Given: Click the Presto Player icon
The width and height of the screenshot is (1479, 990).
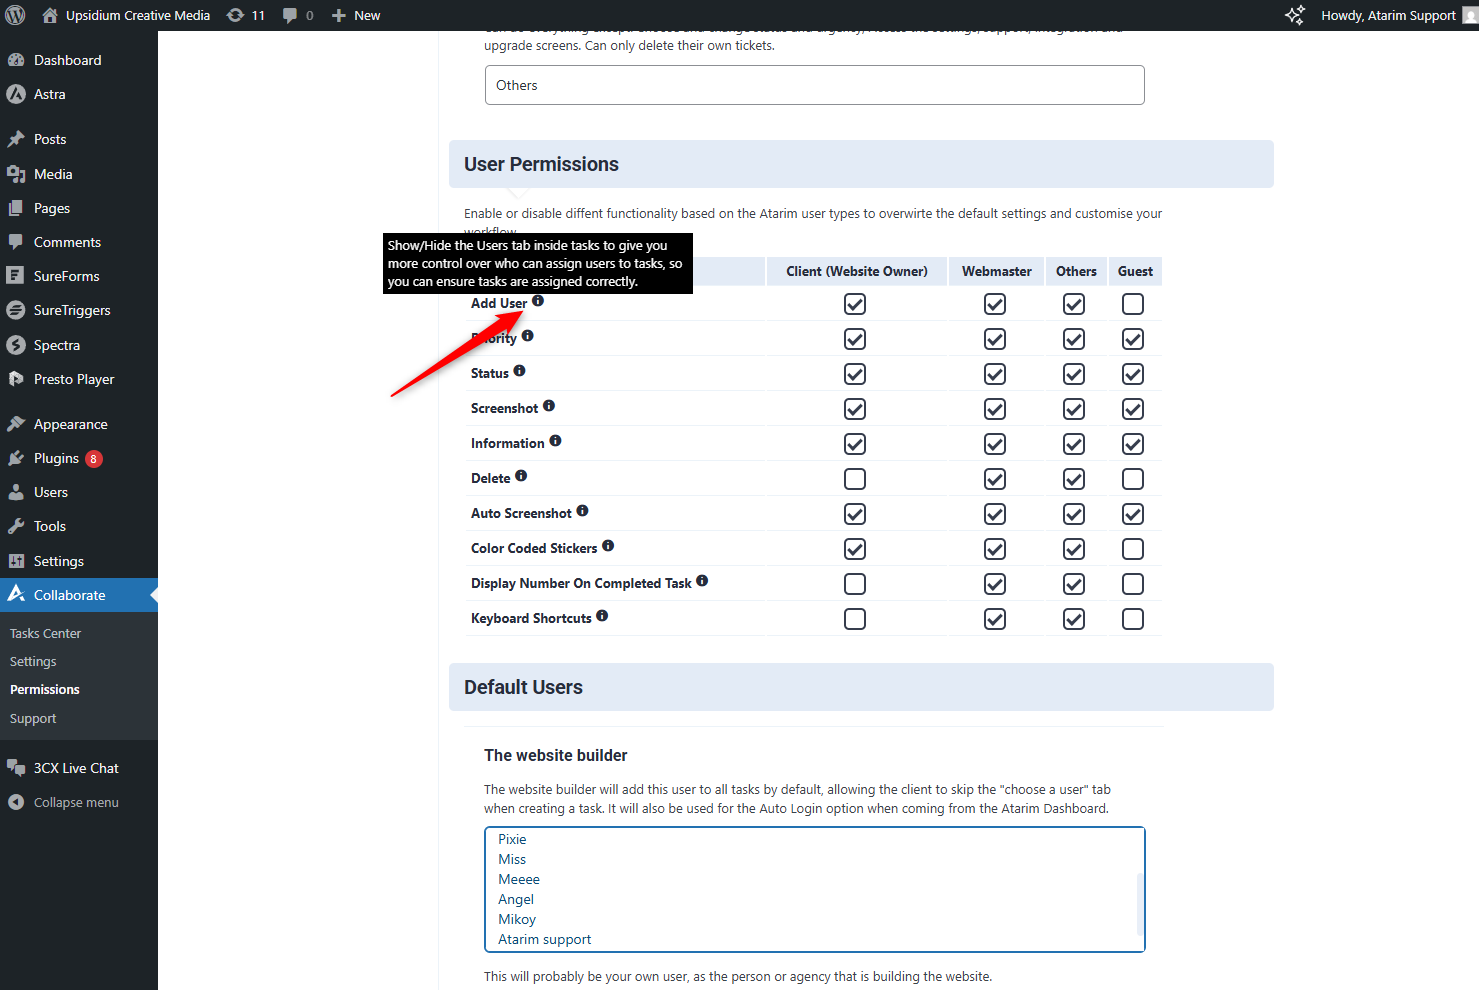Looking at the screenshot, I should tap(16, 379).
